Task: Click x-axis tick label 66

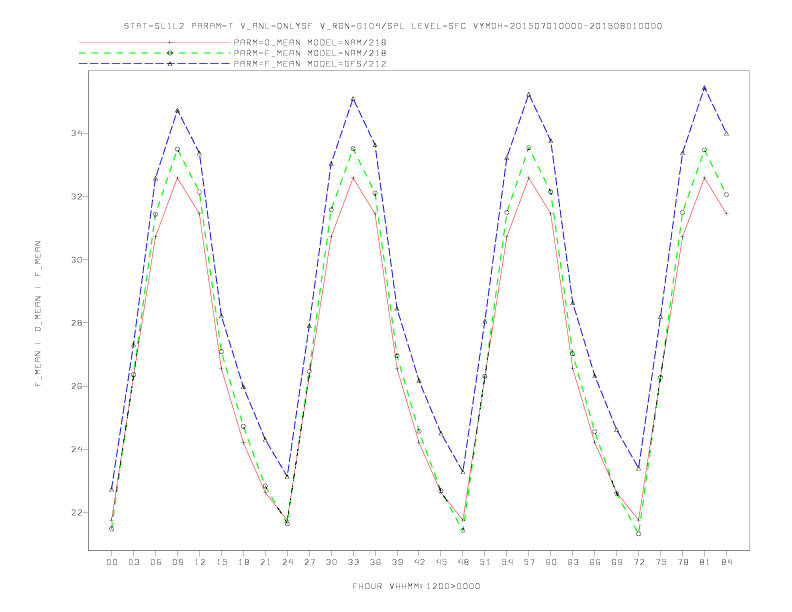Action: 595,562
